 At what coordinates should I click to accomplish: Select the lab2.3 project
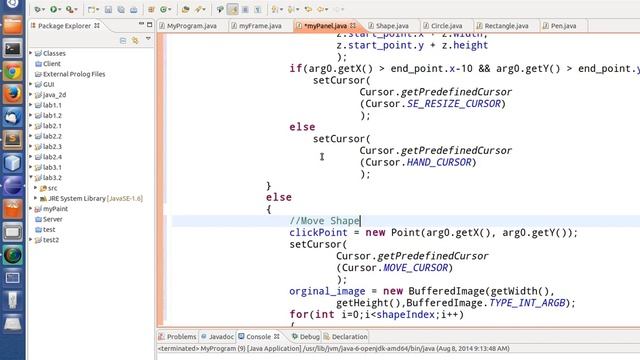(x=48, y=147)
